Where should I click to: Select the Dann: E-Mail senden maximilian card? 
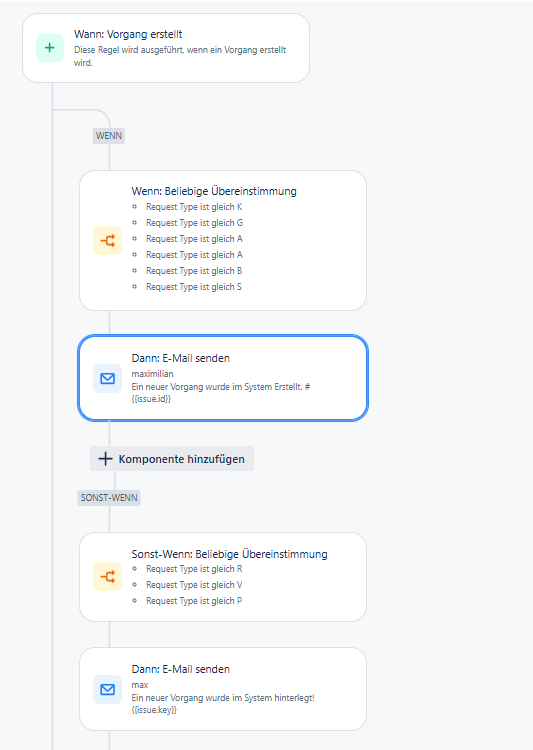click(x=223, y=378)
